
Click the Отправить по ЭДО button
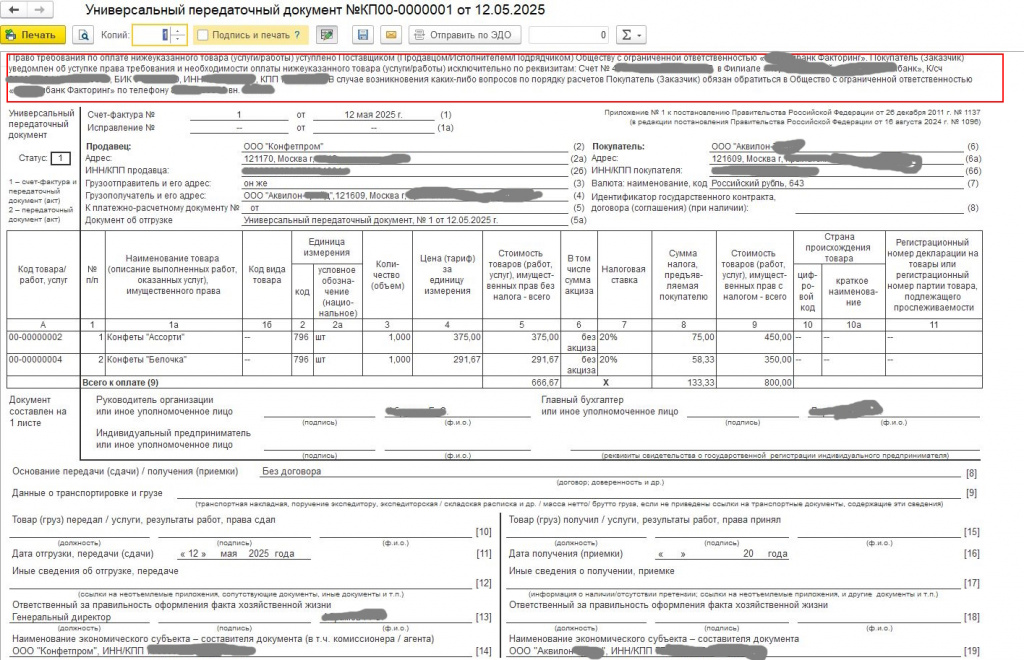coord(465,35)
